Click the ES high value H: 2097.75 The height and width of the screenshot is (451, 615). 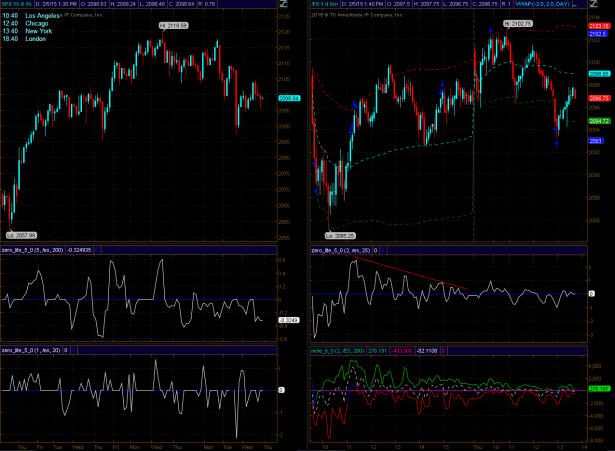(427, 4)
